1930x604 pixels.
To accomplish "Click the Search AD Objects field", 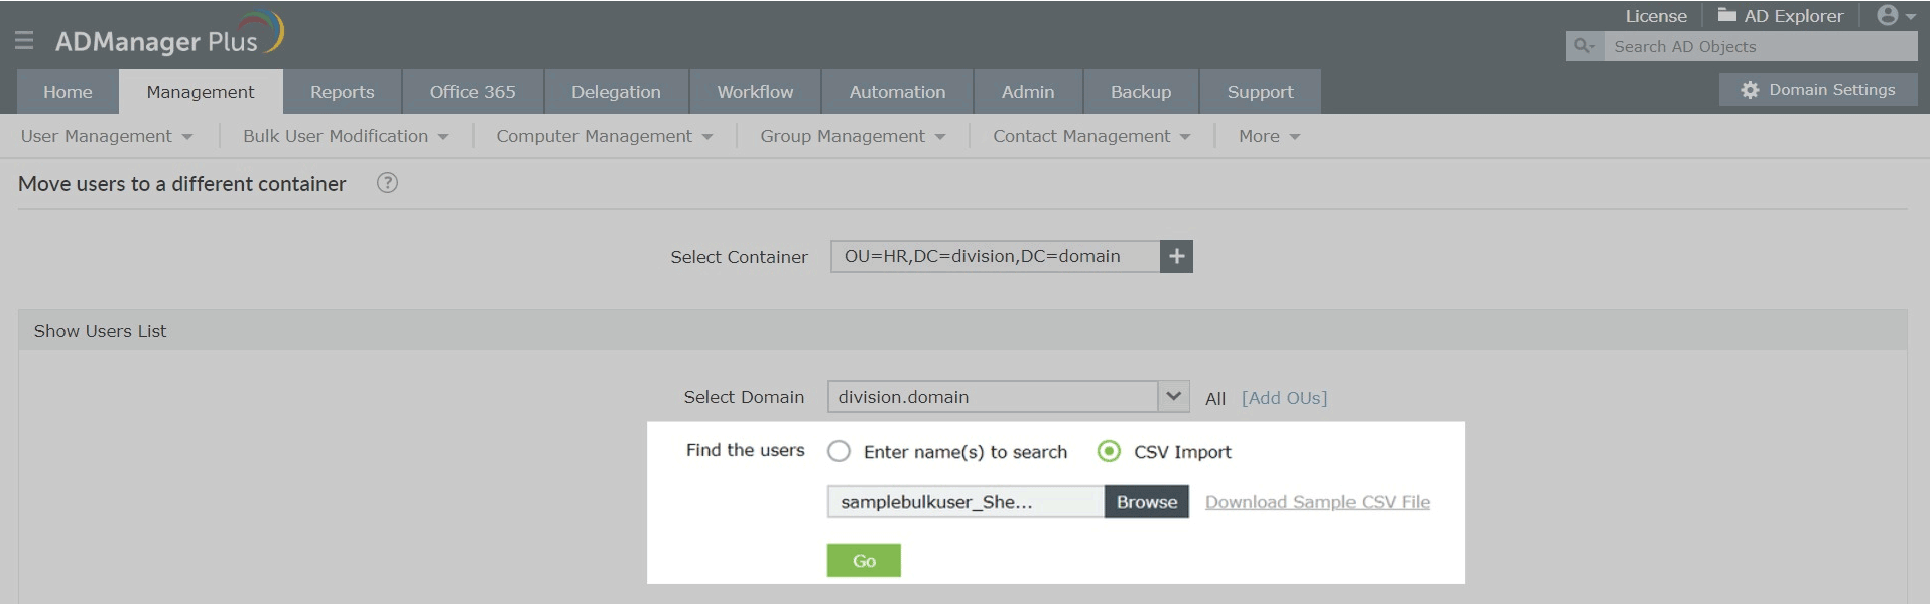I will pyautogui.click(x=1758, y=46).
